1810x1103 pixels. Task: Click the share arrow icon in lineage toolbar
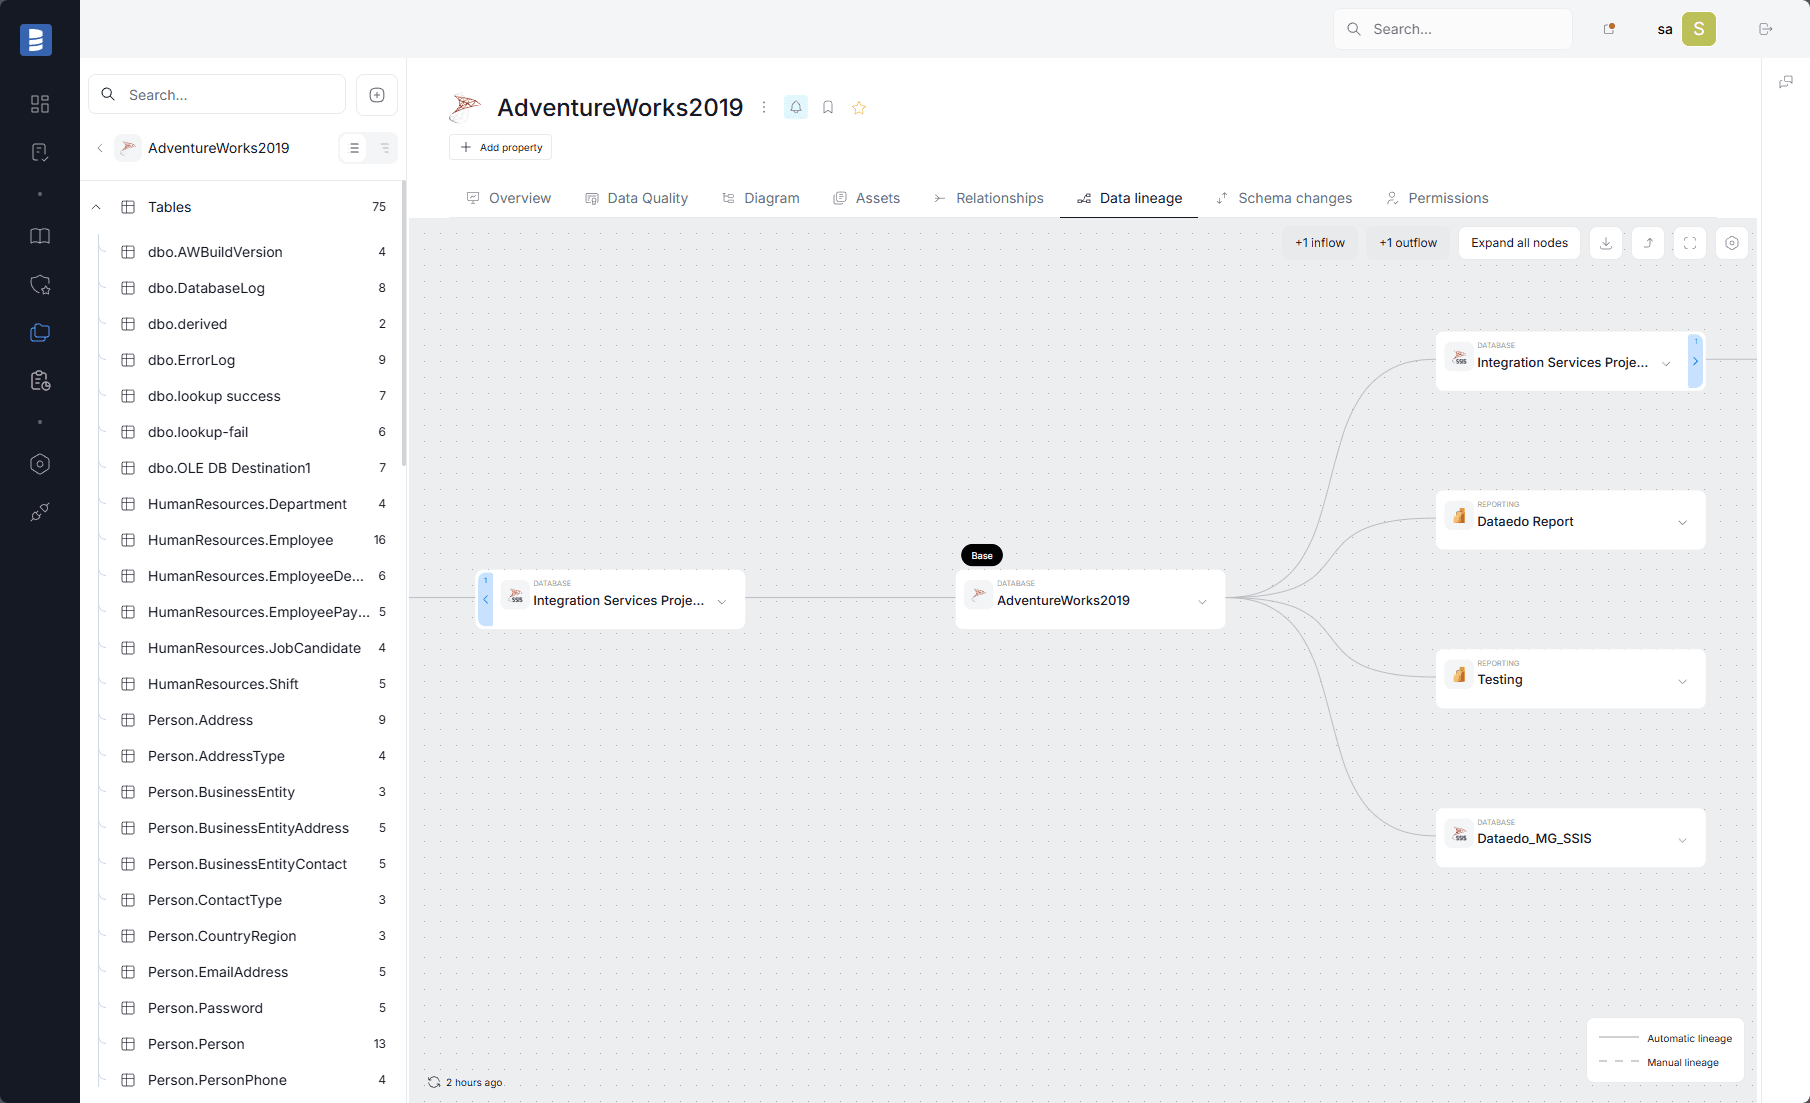[1648, 243]
